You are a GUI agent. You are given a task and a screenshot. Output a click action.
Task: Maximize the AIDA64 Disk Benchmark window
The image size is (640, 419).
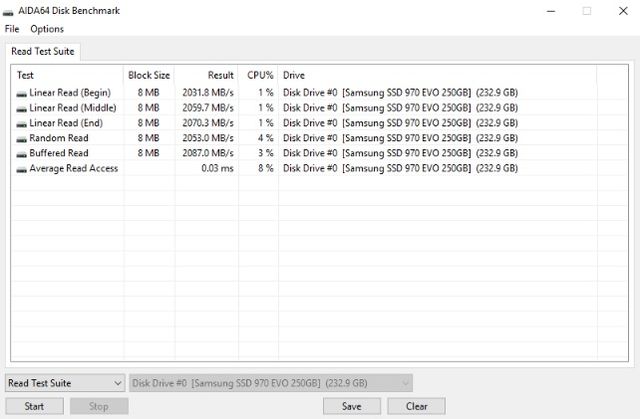586,11
